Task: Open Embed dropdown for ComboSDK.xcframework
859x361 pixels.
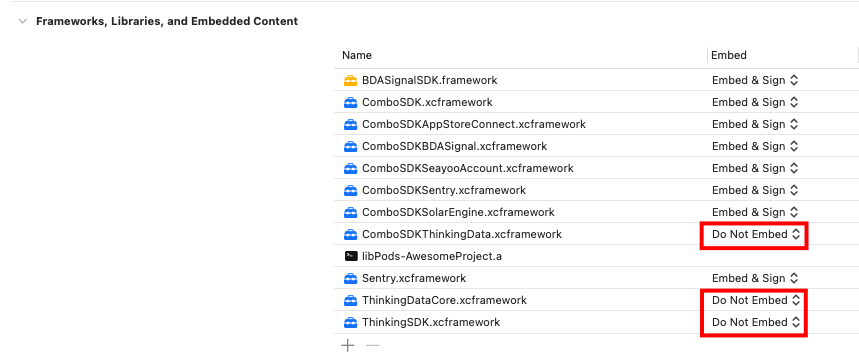Action: coord(755,102)
